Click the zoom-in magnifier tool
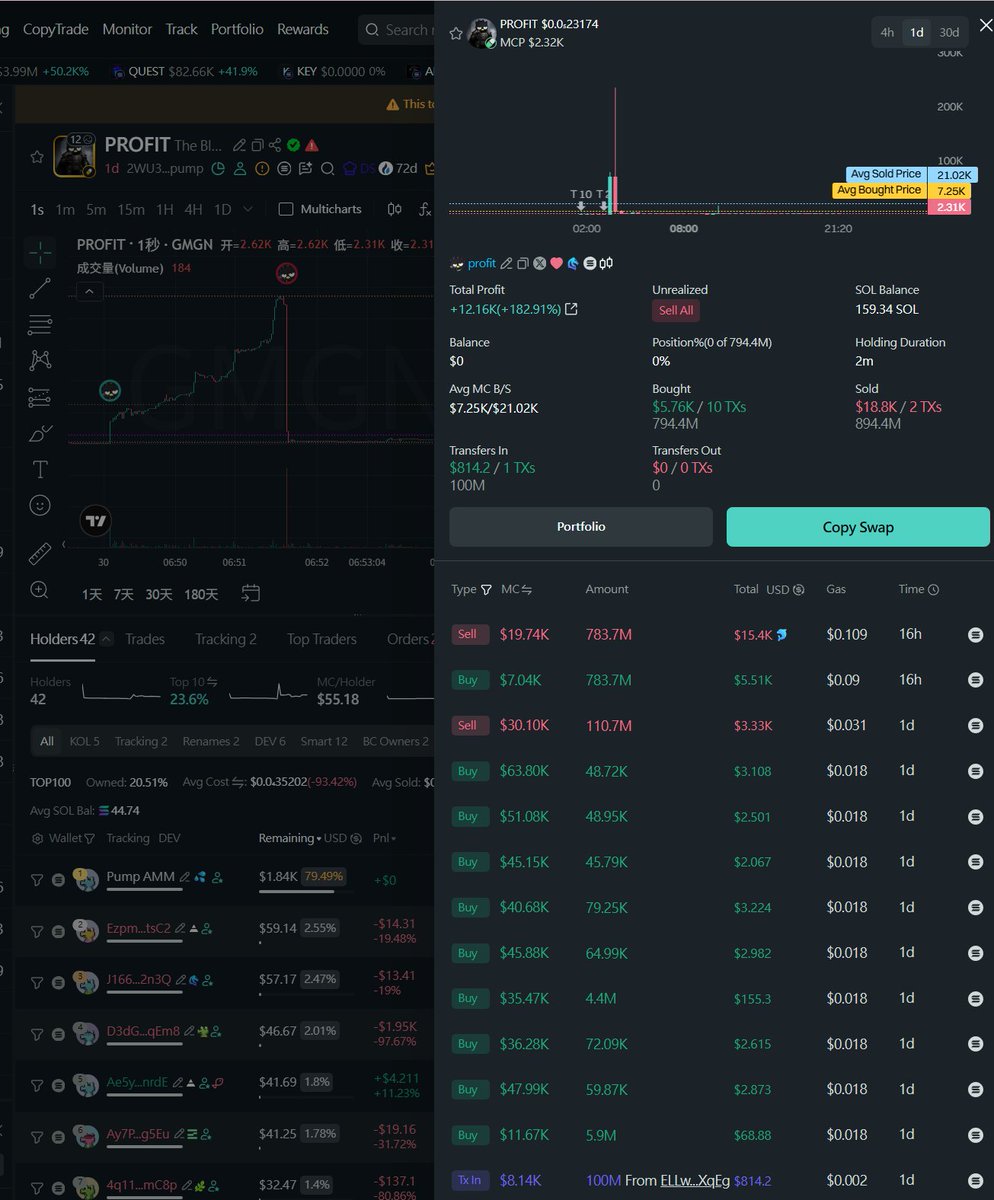This screenshot has height=1200, width=994. point(40,590)
